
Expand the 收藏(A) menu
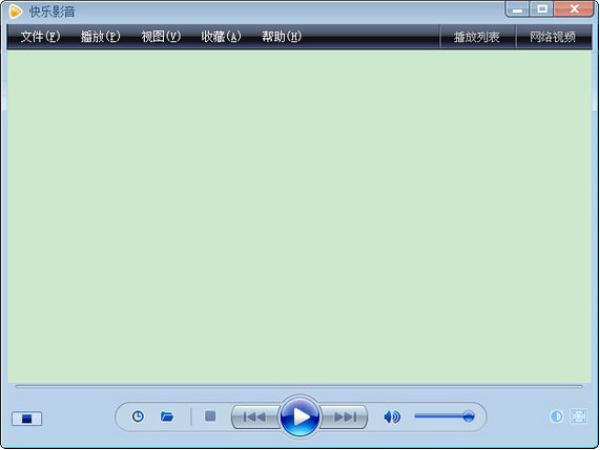pos(221,37)
